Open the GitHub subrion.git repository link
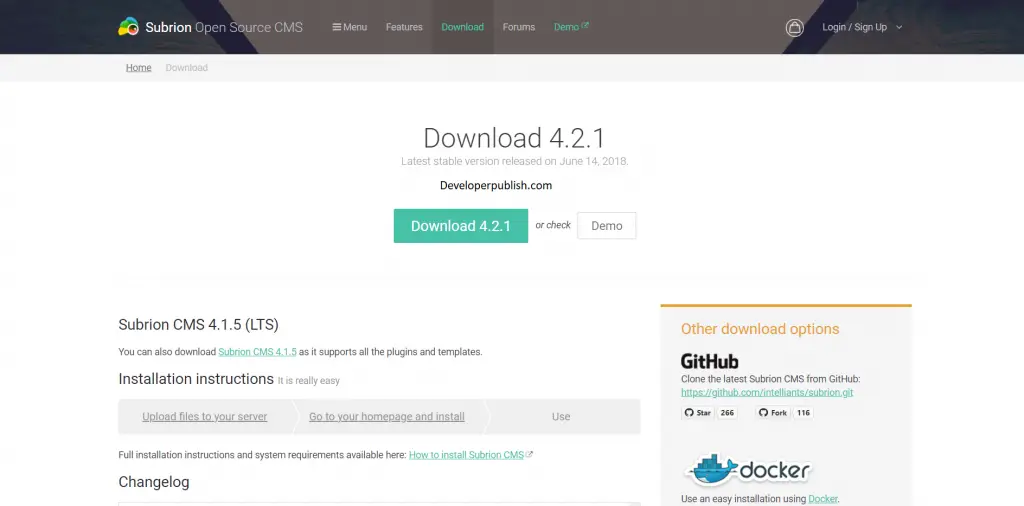1024x506 pixels. pyautogui.click(x=767, y=392)
